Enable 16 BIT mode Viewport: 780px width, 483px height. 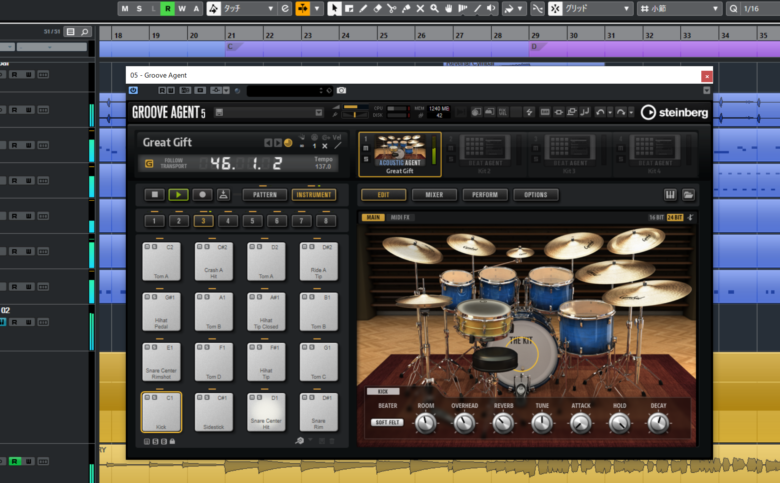pyautogui.click(x=656, y=217)
